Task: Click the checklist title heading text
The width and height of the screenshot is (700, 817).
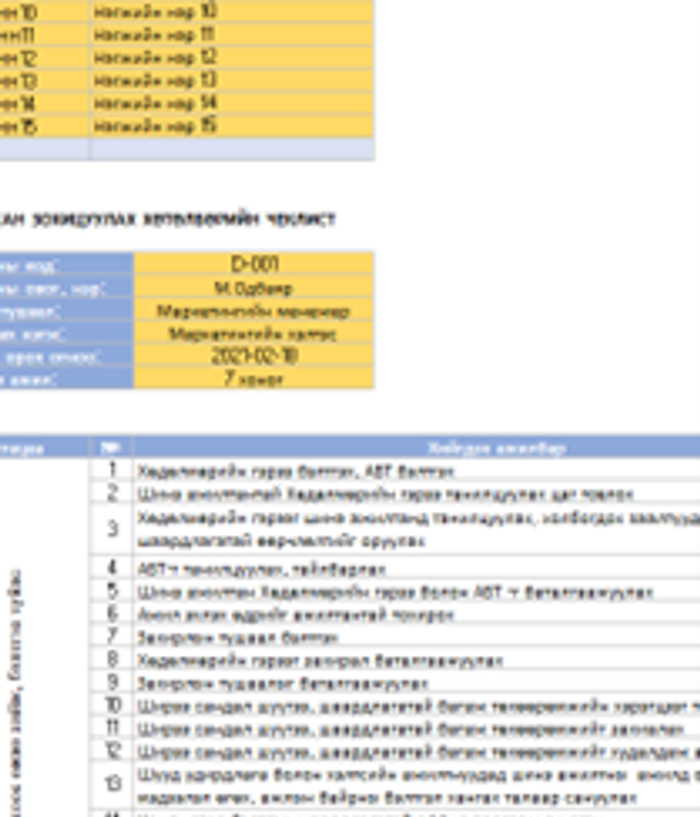Action: (168, 219)
